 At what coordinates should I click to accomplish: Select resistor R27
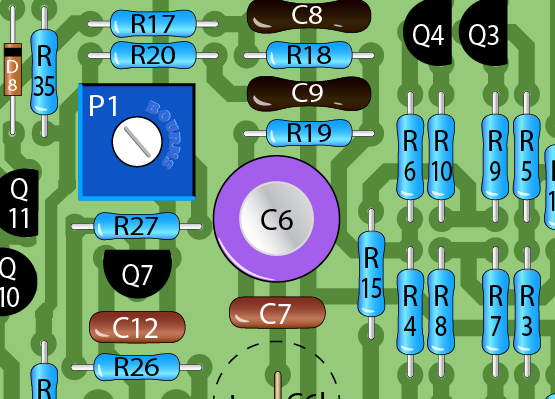pyautogui.click(x=137, y=226)
